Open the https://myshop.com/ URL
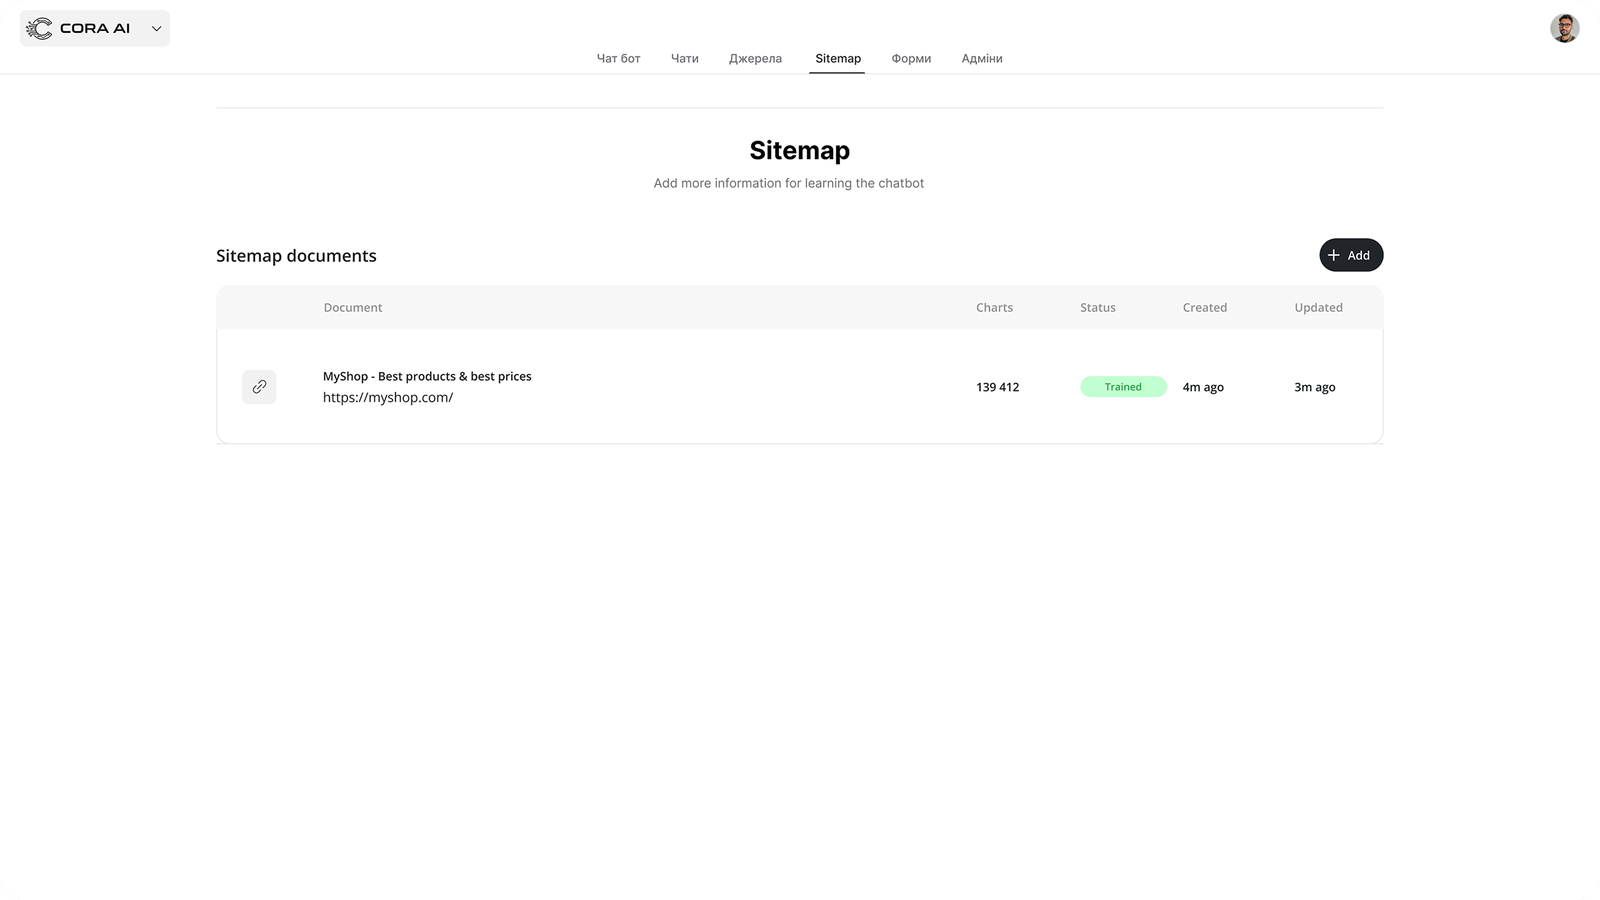The image size is (1600, 900). [388, 398]
